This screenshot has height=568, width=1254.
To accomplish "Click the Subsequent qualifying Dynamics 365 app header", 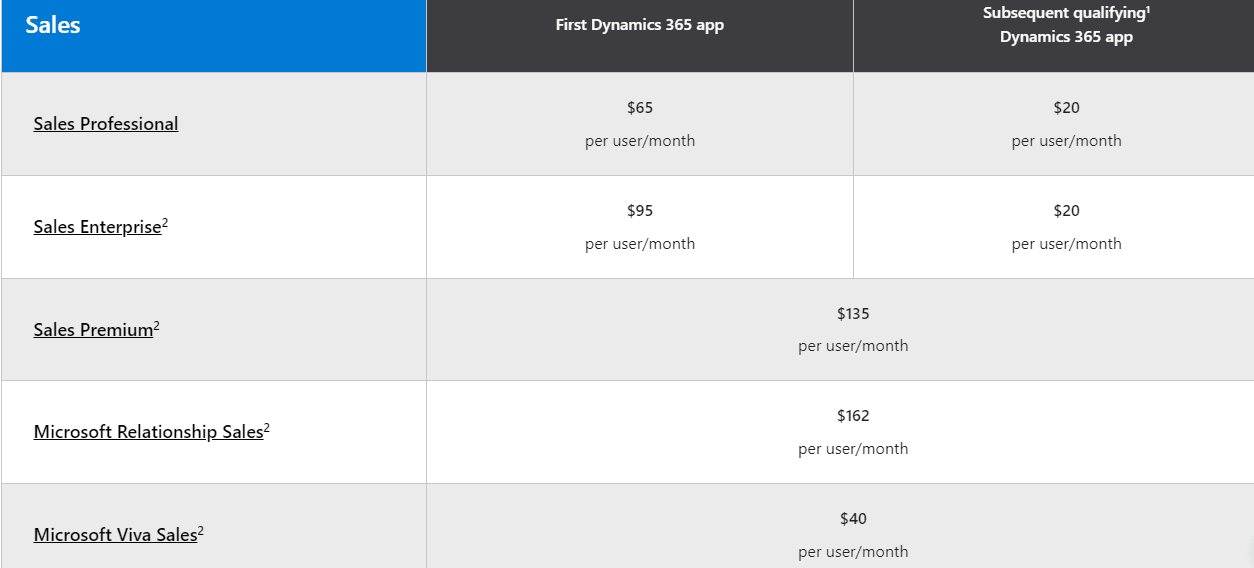I will pyautogui.click(x=1066, y=25).
